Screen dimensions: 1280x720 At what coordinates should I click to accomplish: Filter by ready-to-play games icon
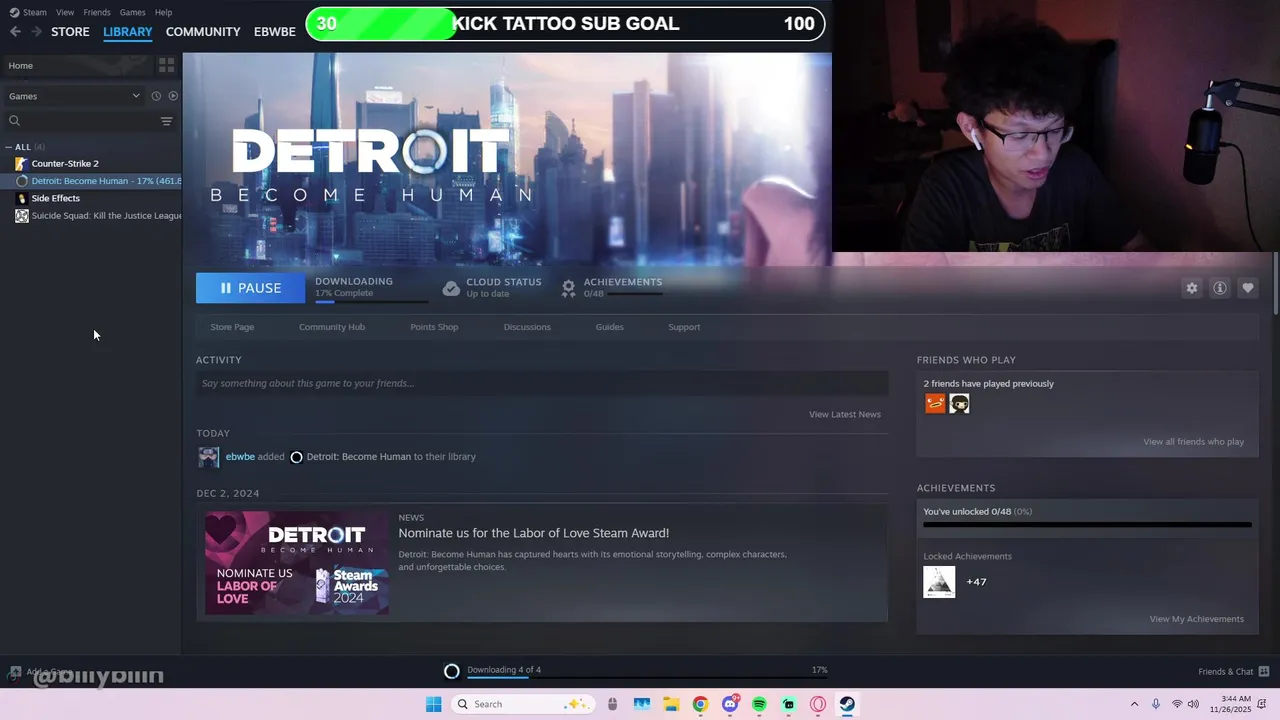(173, 96)
